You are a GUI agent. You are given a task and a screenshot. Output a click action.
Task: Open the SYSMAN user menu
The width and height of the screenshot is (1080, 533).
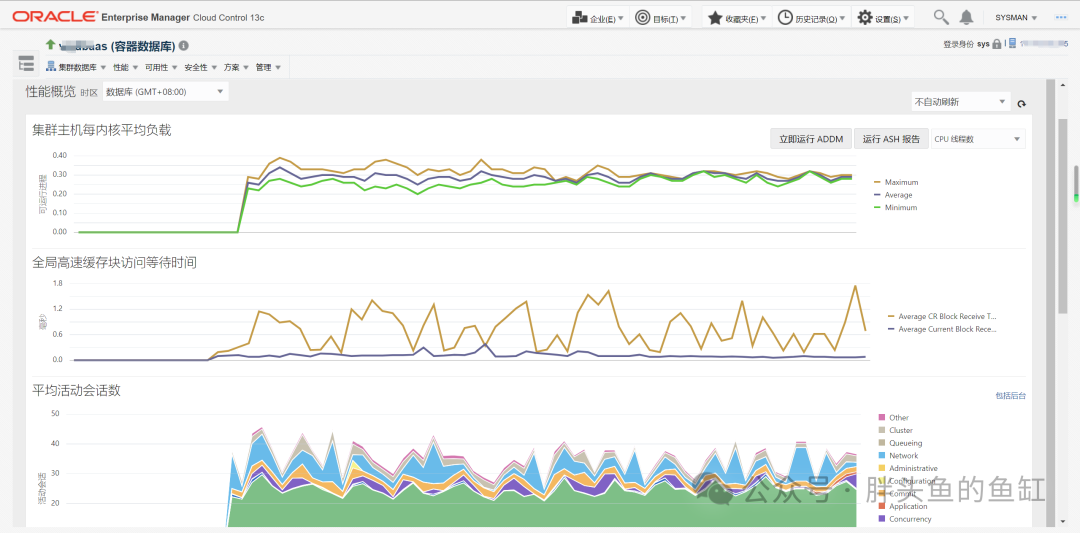(x=1015, y=18)
